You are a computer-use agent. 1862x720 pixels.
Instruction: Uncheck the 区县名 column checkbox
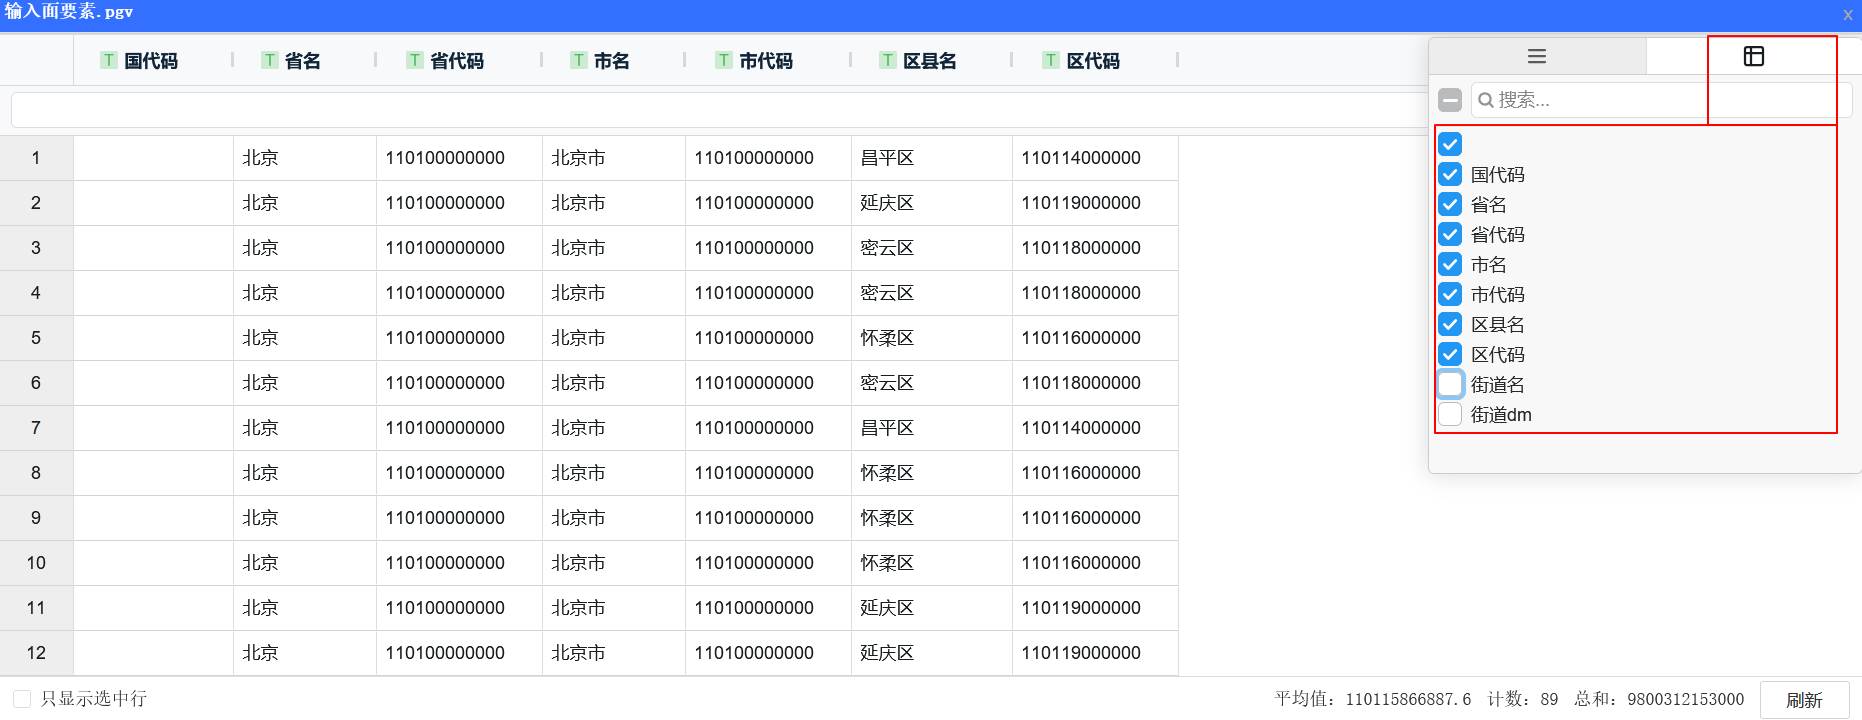[1450, 324]
